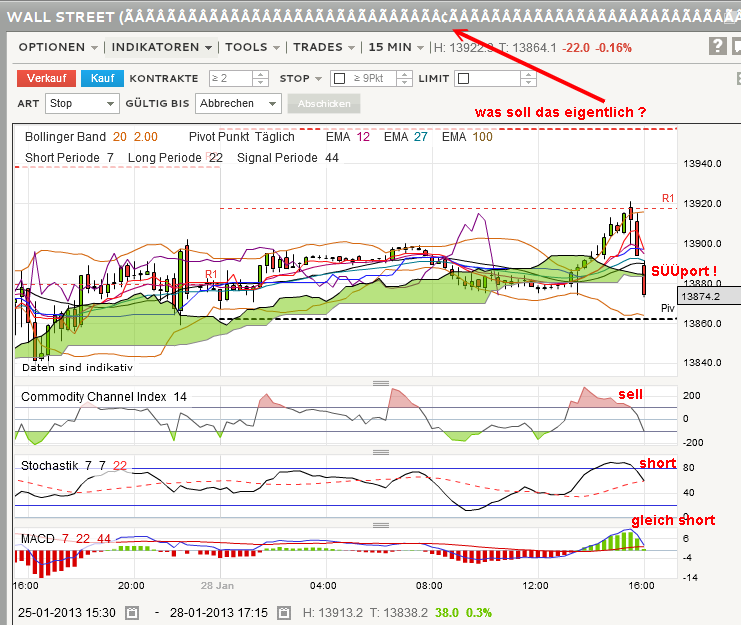This screenshot has width=741, height=625.
Task: Click the EMA 12 indicator label
Action: click(348, 137)
